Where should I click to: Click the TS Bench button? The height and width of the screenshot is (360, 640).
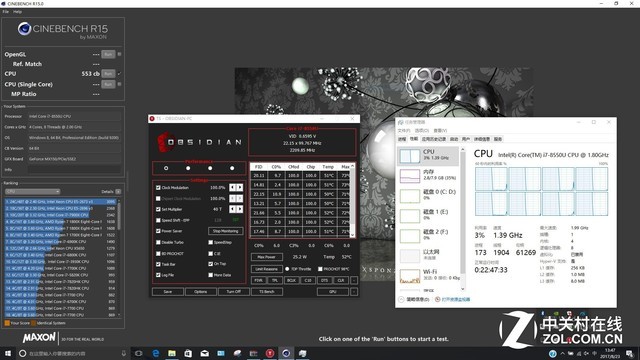point(267,292)
